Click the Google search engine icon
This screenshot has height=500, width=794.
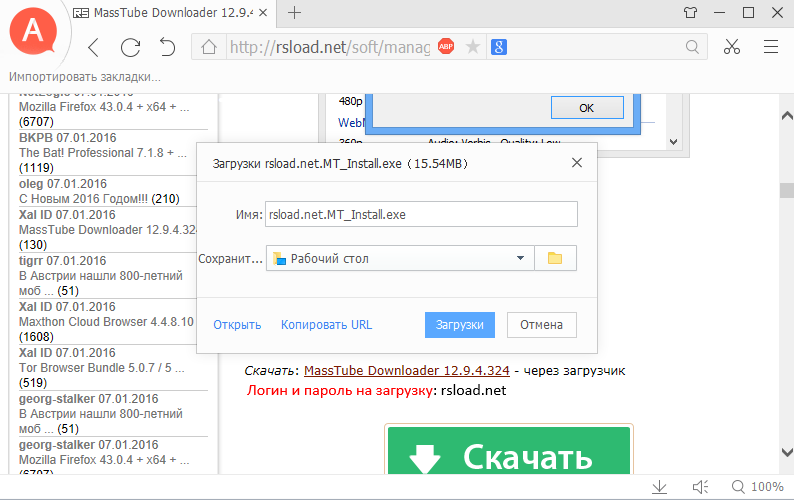click(499, 47)
